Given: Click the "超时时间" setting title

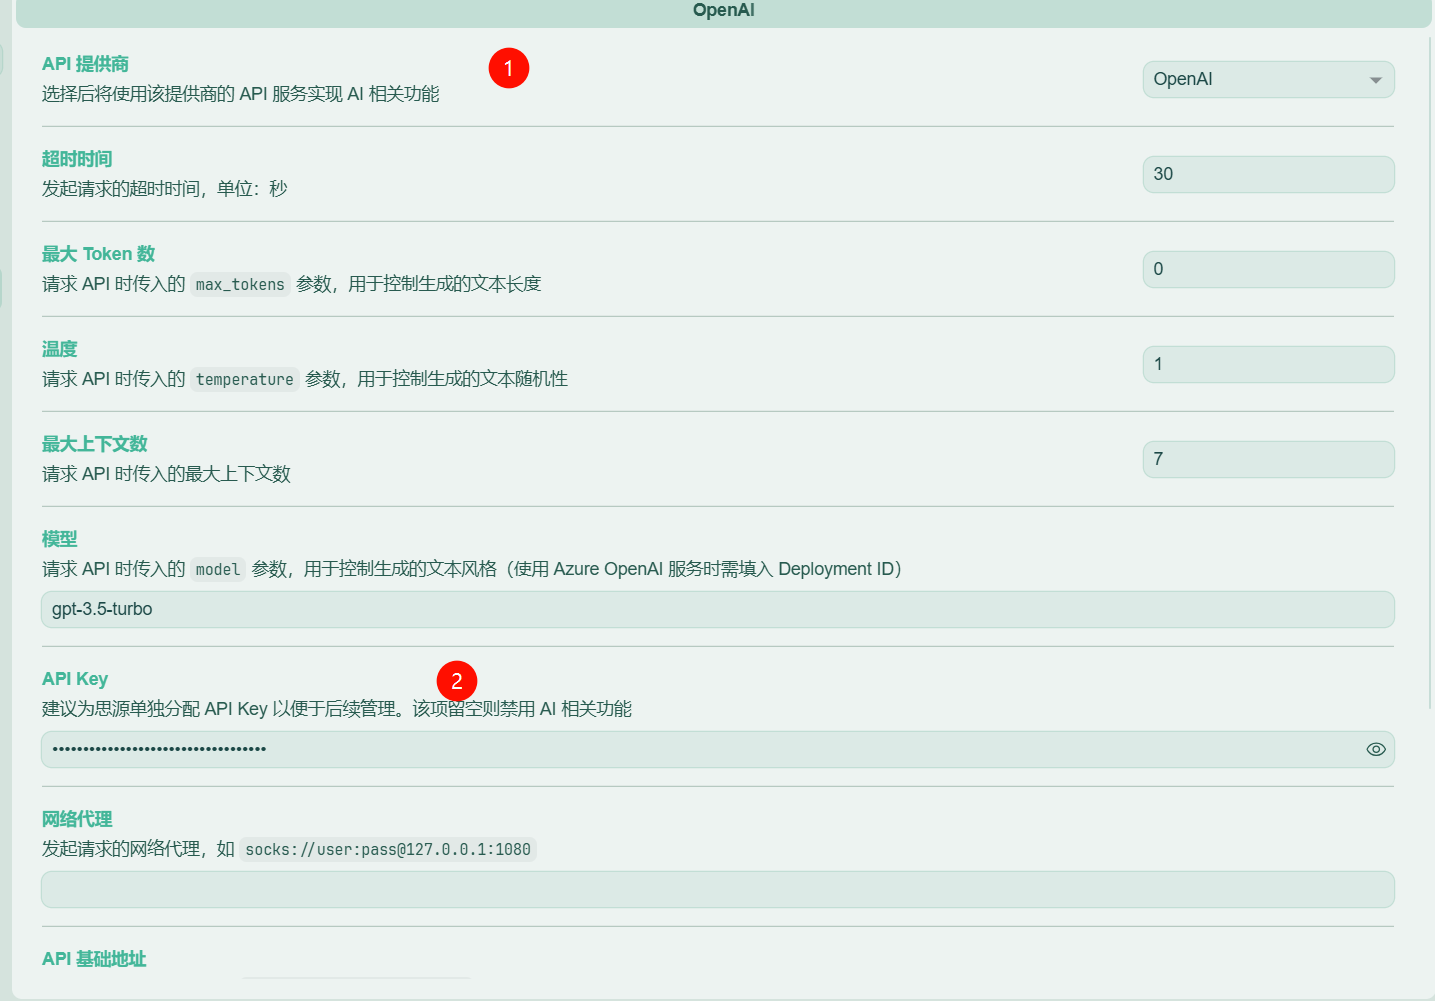Looking at the screenshot, I should pos(77,159).
